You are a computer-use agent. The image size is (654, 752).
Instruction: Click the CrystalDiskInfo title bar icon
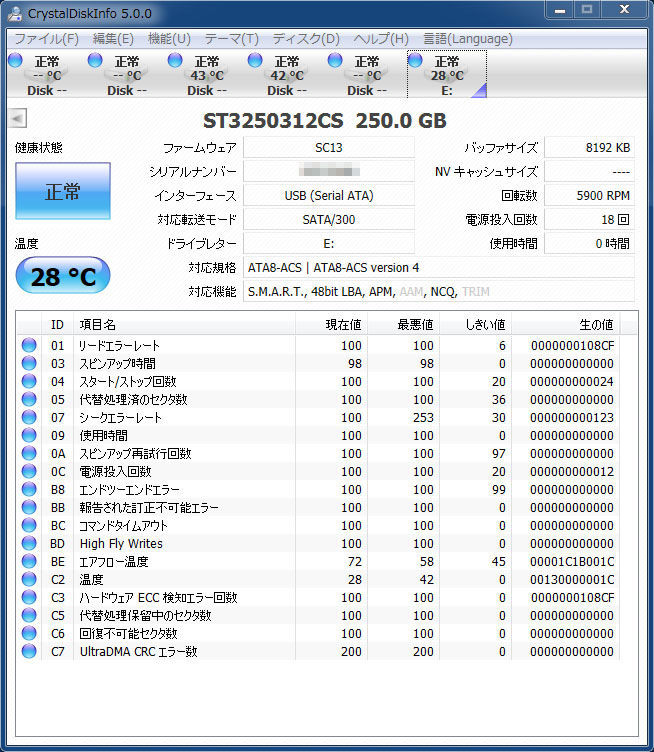[x=15, y=13]
